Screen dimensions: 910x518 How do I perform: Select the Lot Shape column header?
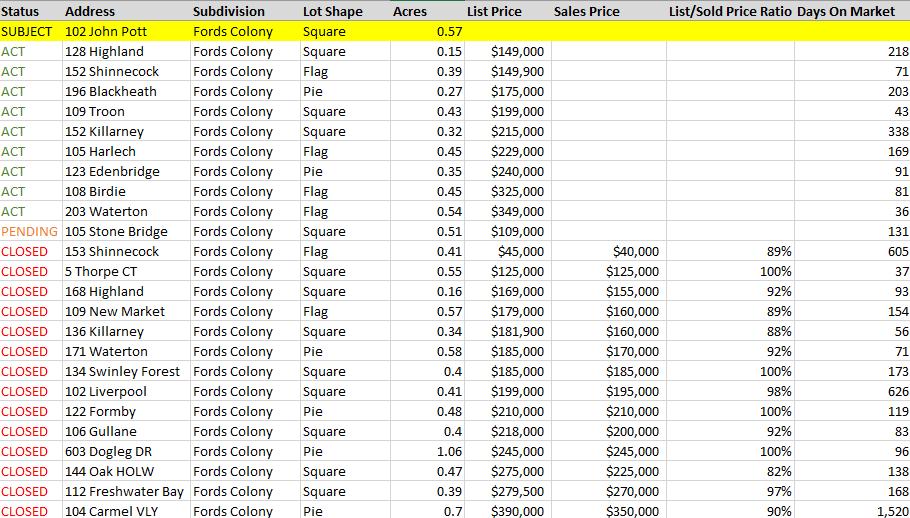pyautogui.click(x=345, y=11)
